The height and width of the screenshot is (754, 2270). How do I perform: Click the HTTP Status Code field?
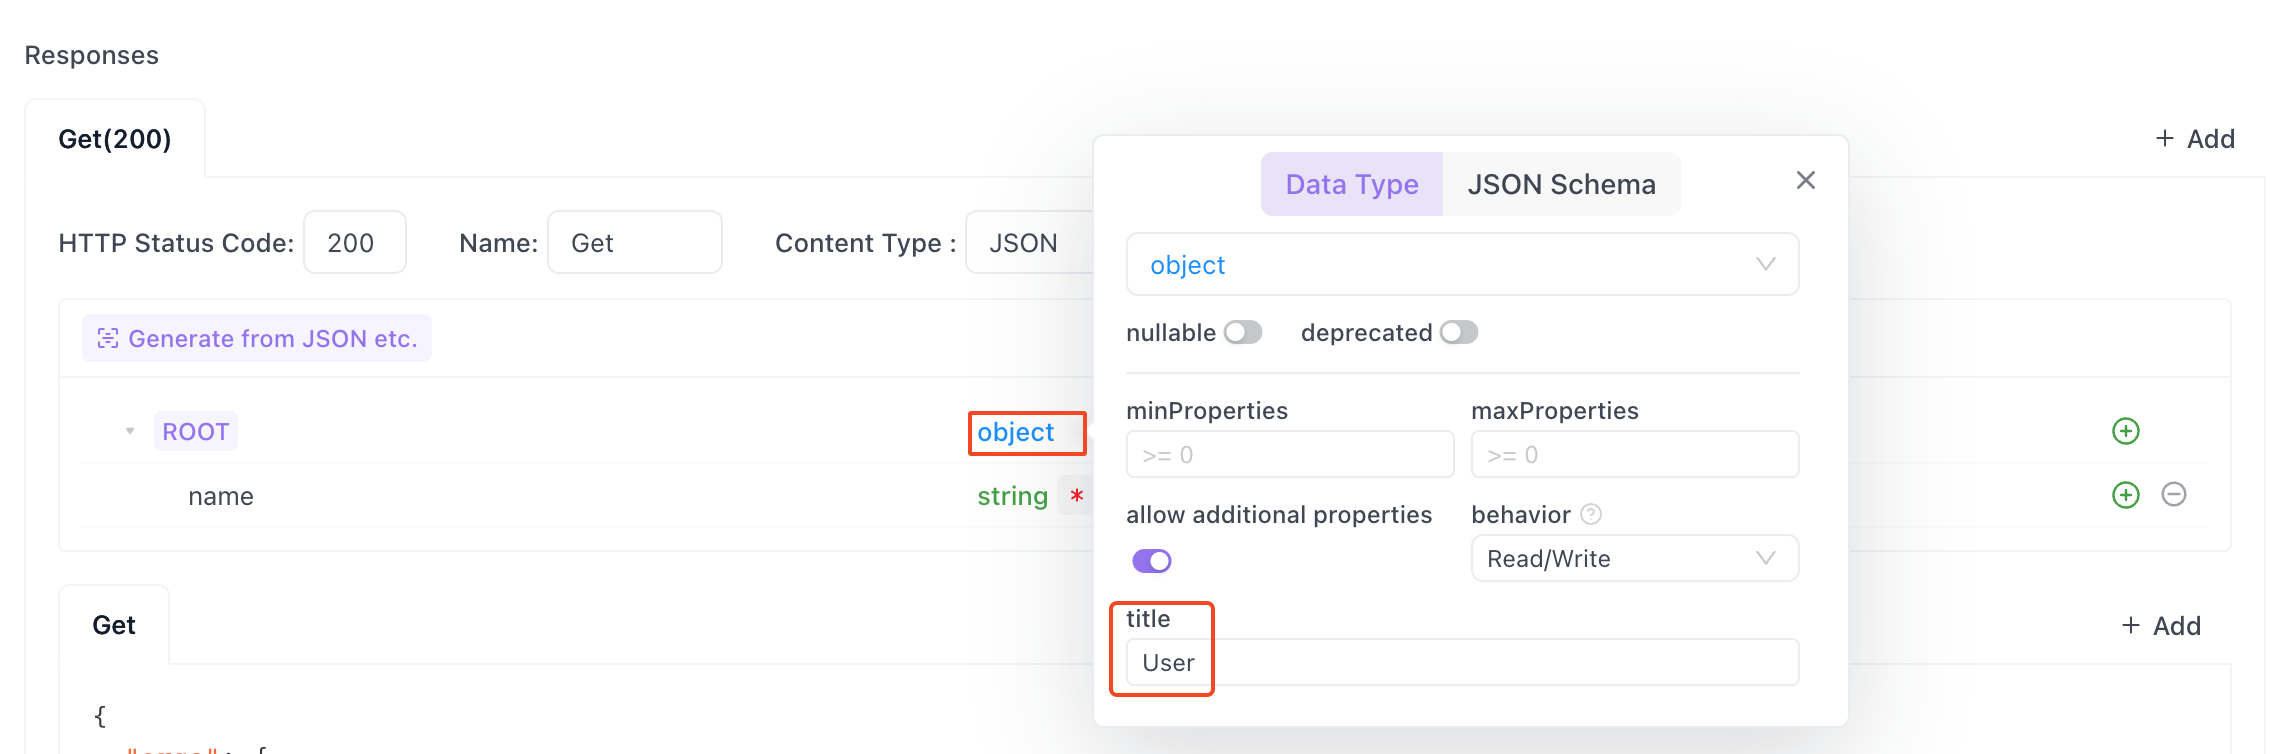point(354,243)
